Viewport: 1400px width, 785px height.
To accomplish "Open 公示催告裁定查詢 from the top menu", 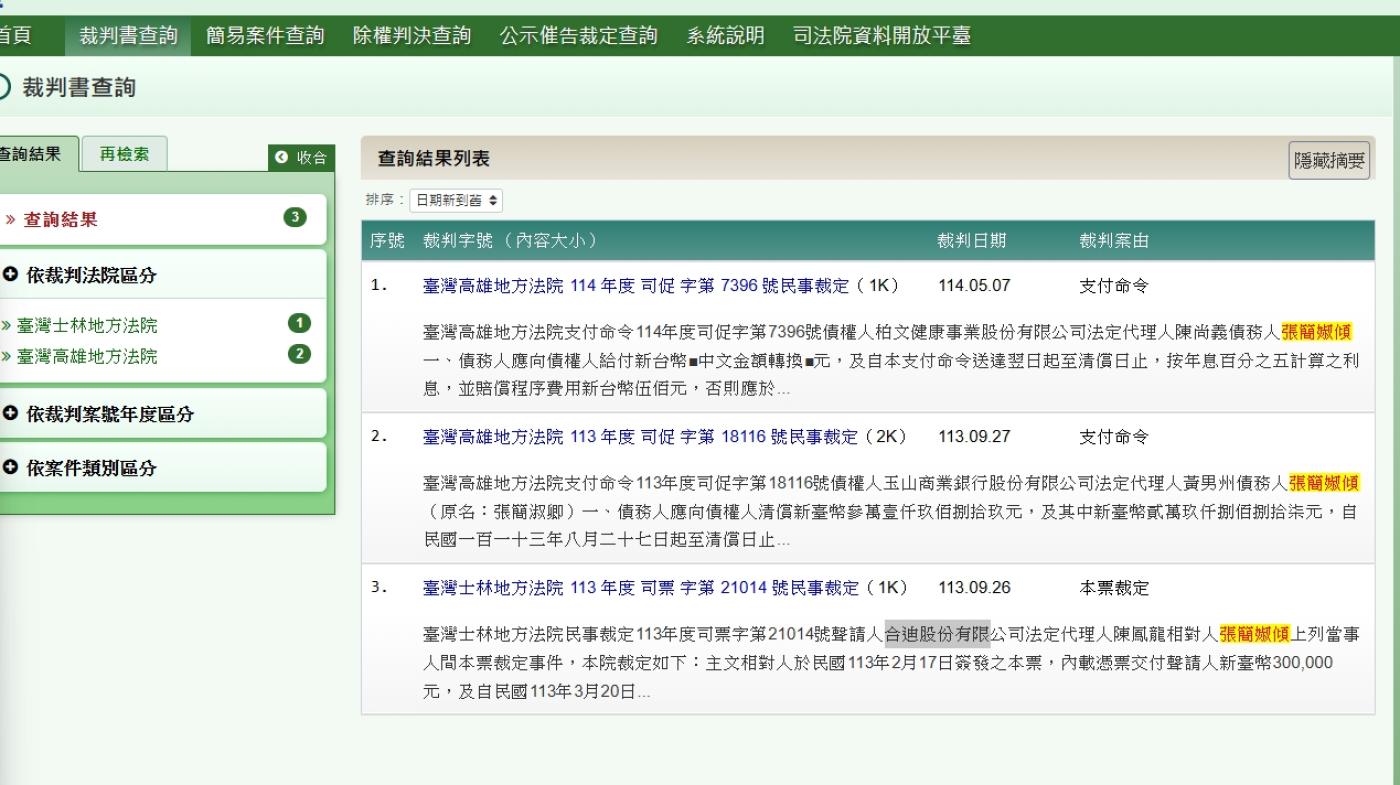I will pos(578,36).
